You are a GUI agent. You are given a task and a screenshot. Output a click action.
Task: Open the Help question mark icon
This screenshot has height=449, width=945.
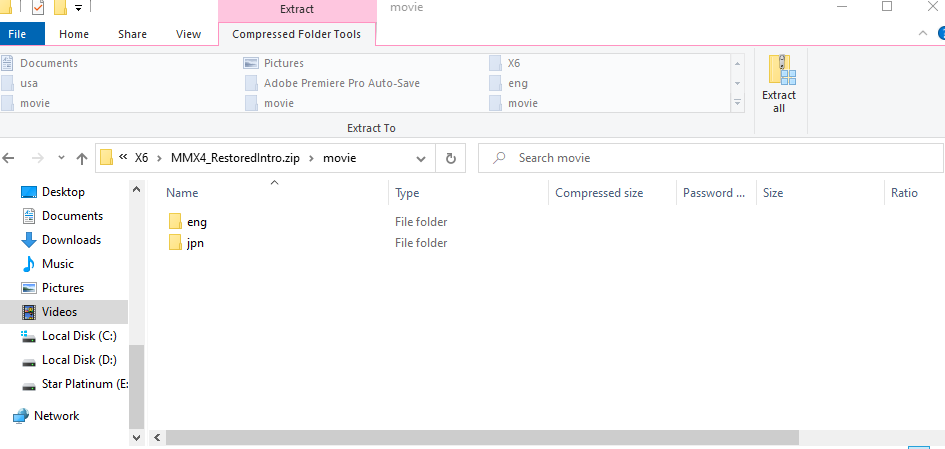(939, 34)
